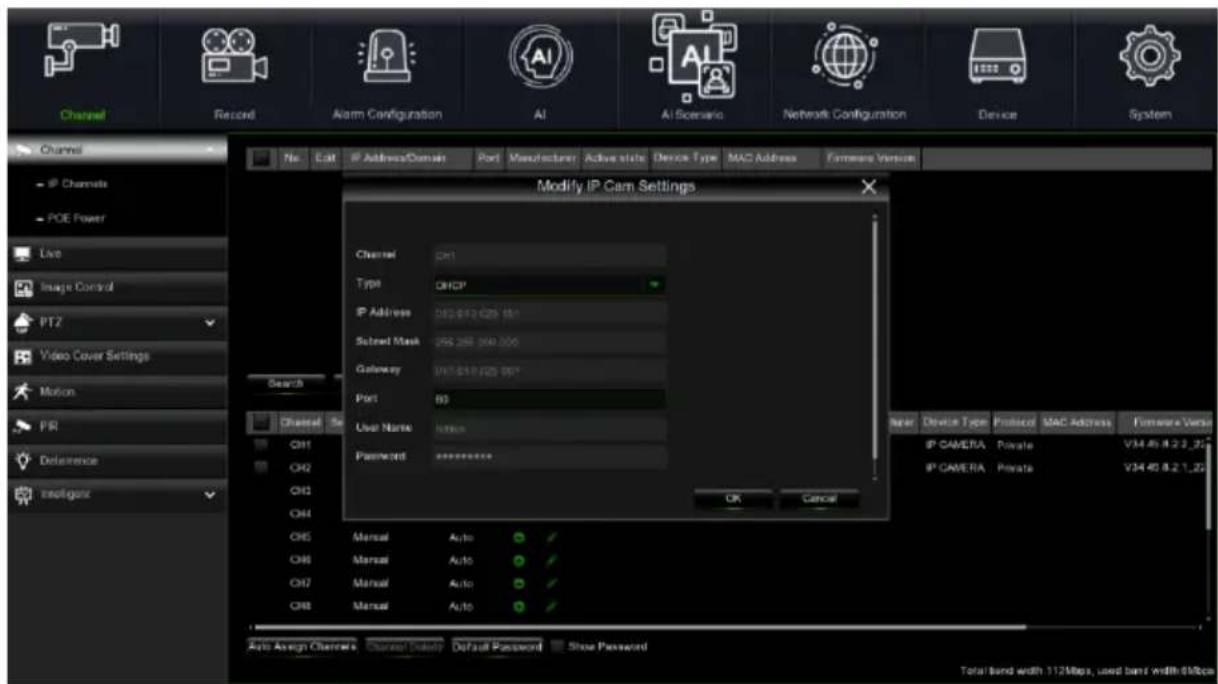Screen dimensions: 1218x684
Task: Click the Port input field
Action: pos(548,399)
